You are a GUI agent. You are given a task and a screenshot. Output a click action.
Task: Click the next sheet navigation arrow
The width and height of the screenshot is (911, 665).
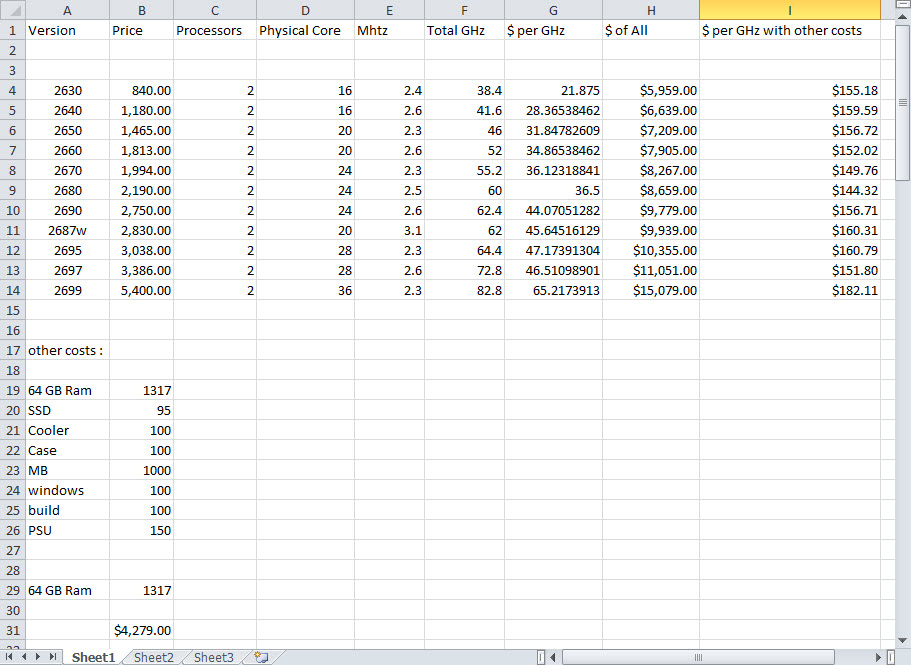tap(39, 657)
